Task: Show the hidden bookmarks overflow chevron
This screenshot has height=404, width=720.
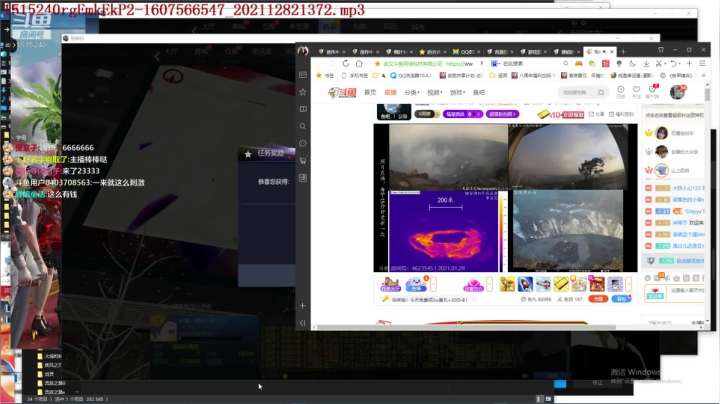Action: point(703,75)
